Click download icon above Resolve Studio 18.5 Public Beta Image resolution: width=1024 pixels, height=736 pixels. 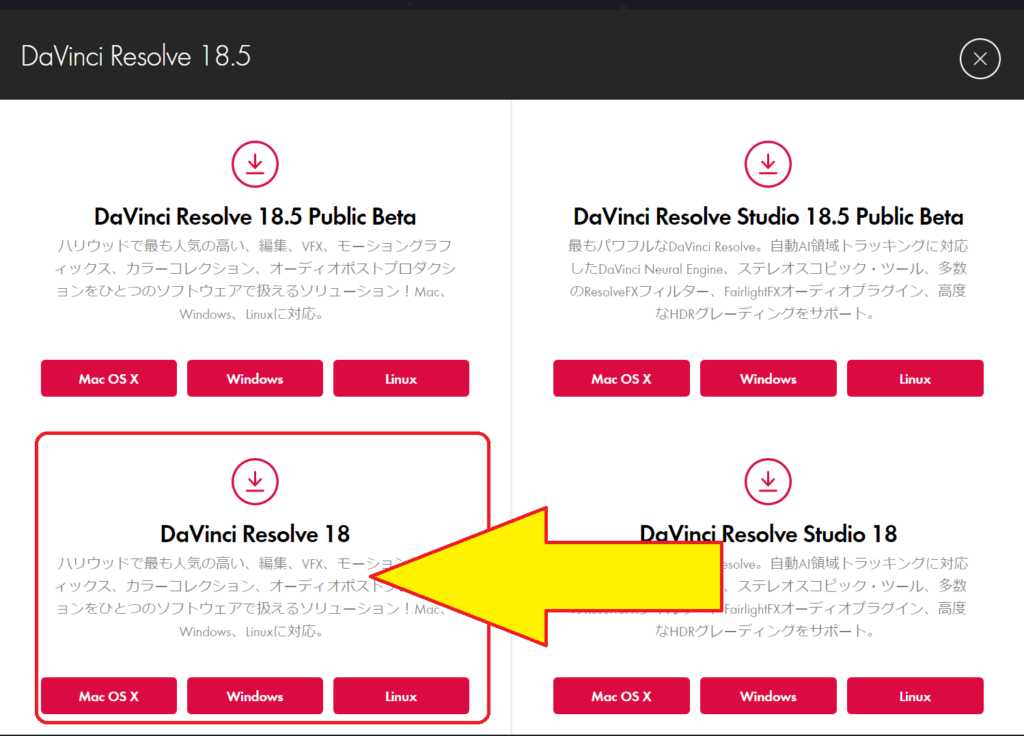768,164
